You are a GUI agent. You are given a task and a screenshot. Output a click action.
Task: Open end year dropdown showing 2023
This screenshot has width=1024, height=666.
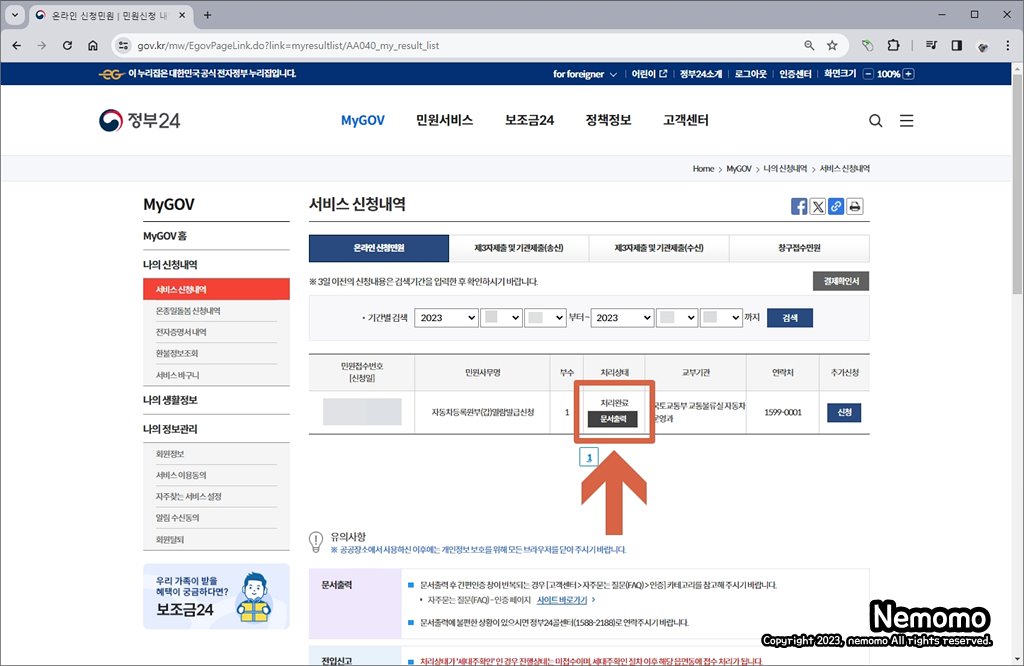622,318
